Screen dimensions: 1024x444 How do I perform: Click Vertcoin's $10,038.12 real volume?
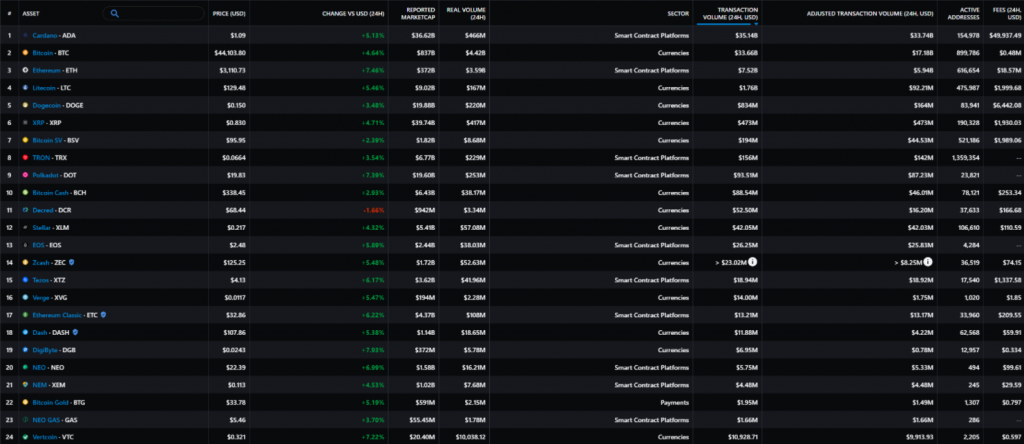point(469,437)
